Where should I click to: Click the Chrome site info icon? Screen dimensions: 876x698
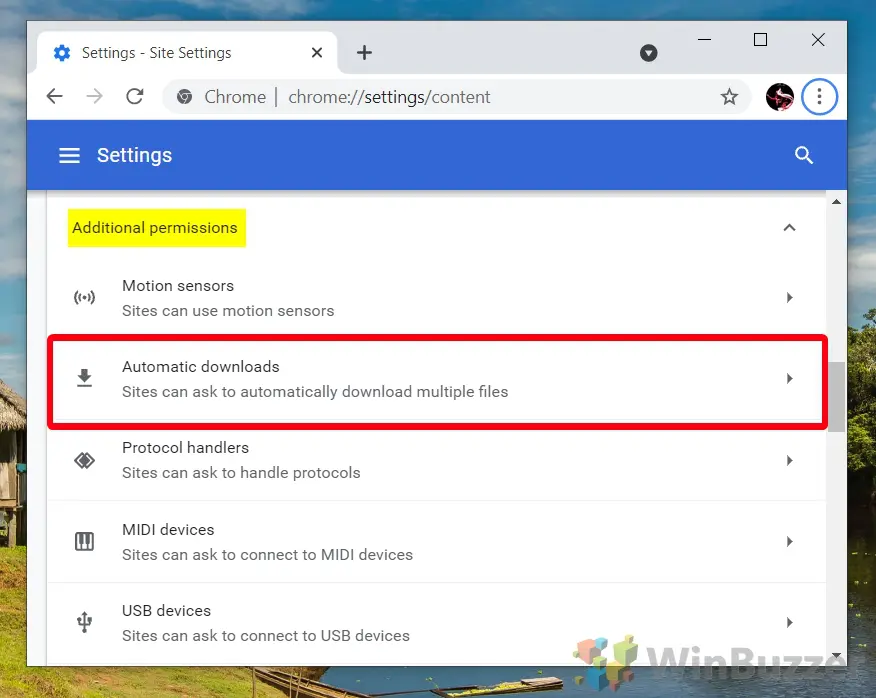pos(184,97)
